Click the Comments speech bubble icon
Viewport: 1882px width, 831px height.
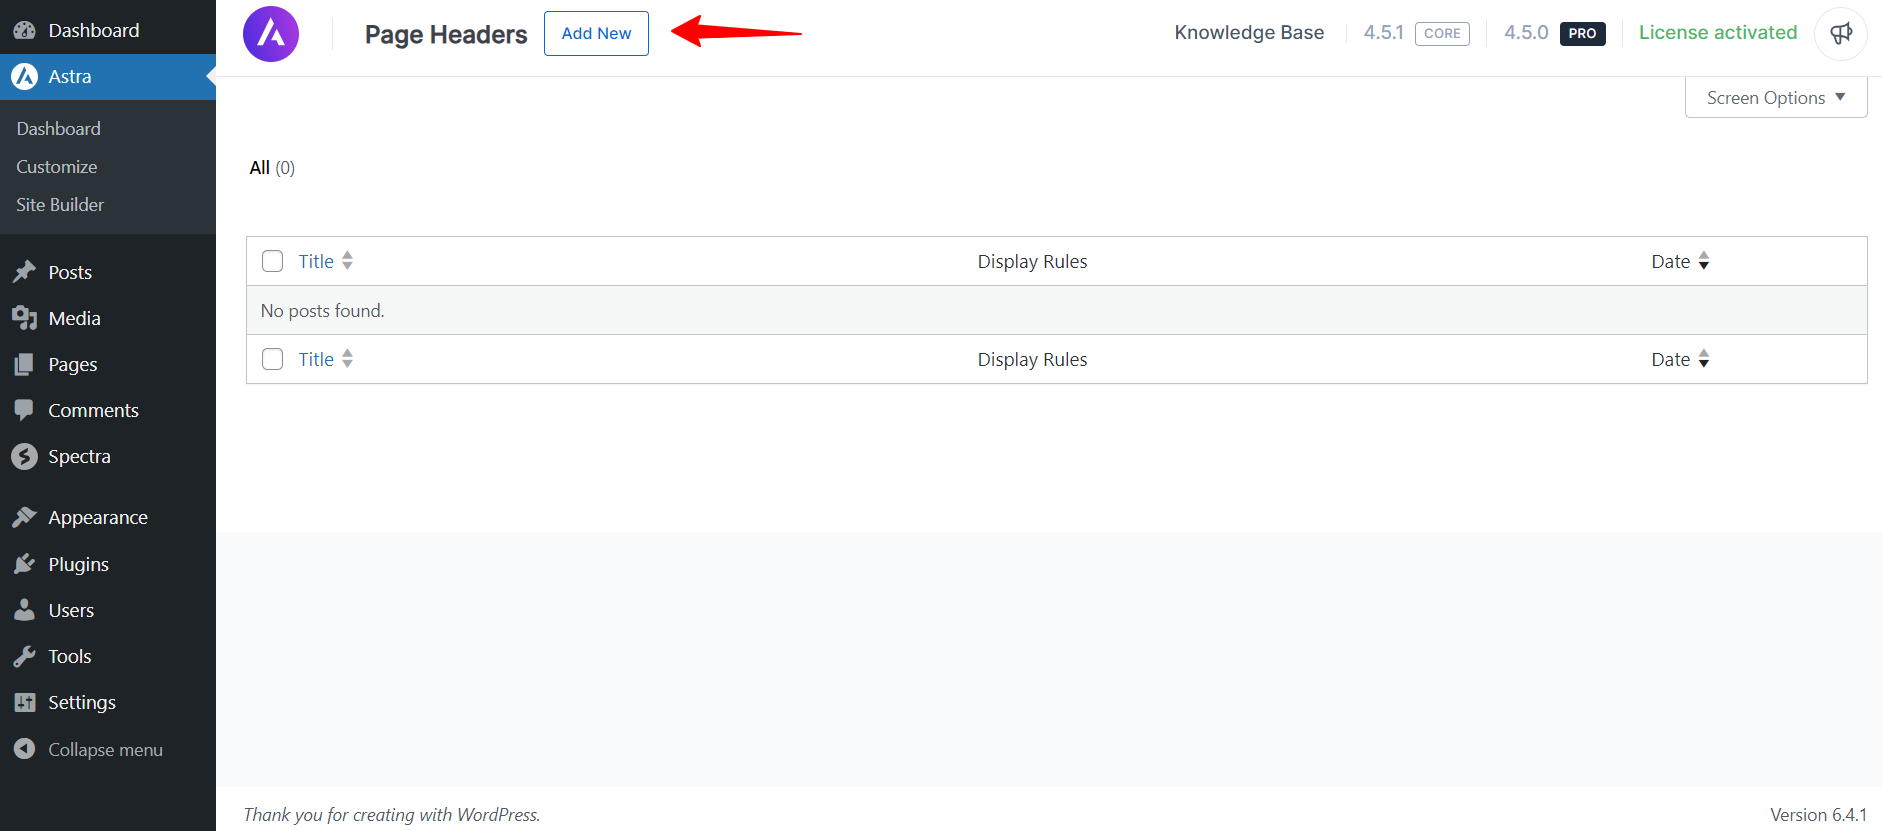pyautogui.click(x=24, y=410)
